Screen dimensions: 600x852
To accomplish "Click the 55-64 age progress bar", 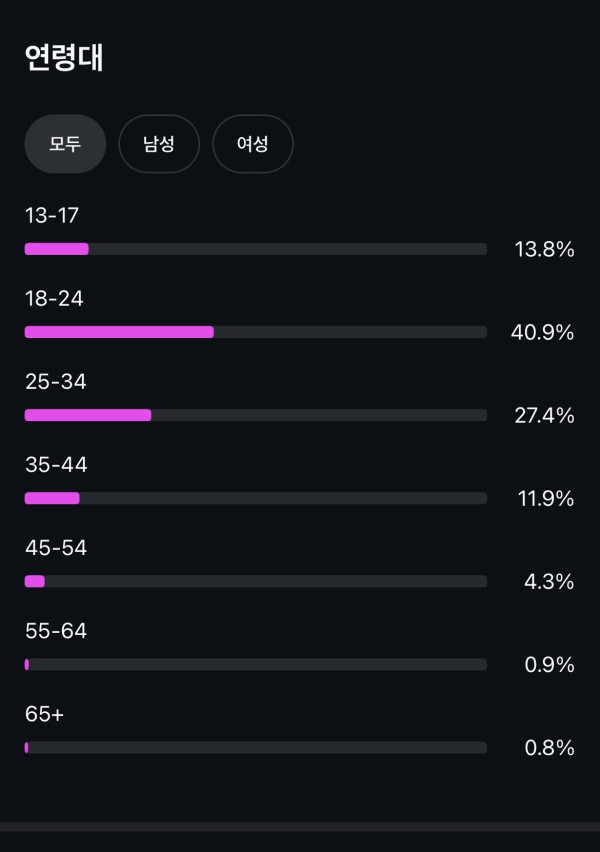I will click(256, 664).
